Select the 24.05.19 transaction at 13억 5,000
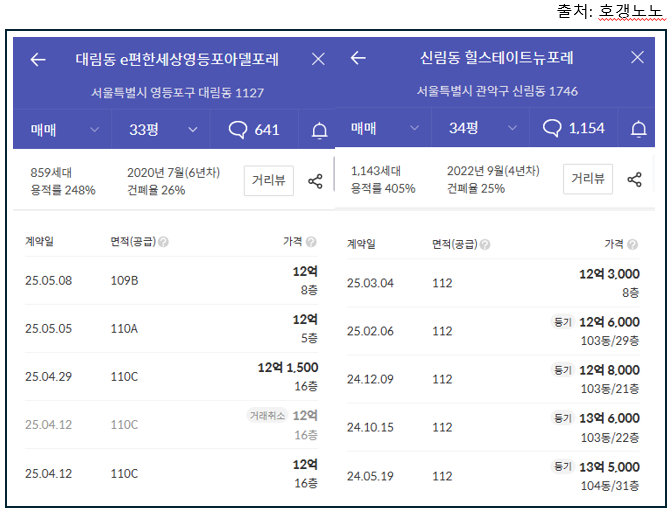This screenshot has height=516, width=672. [493, 476]
